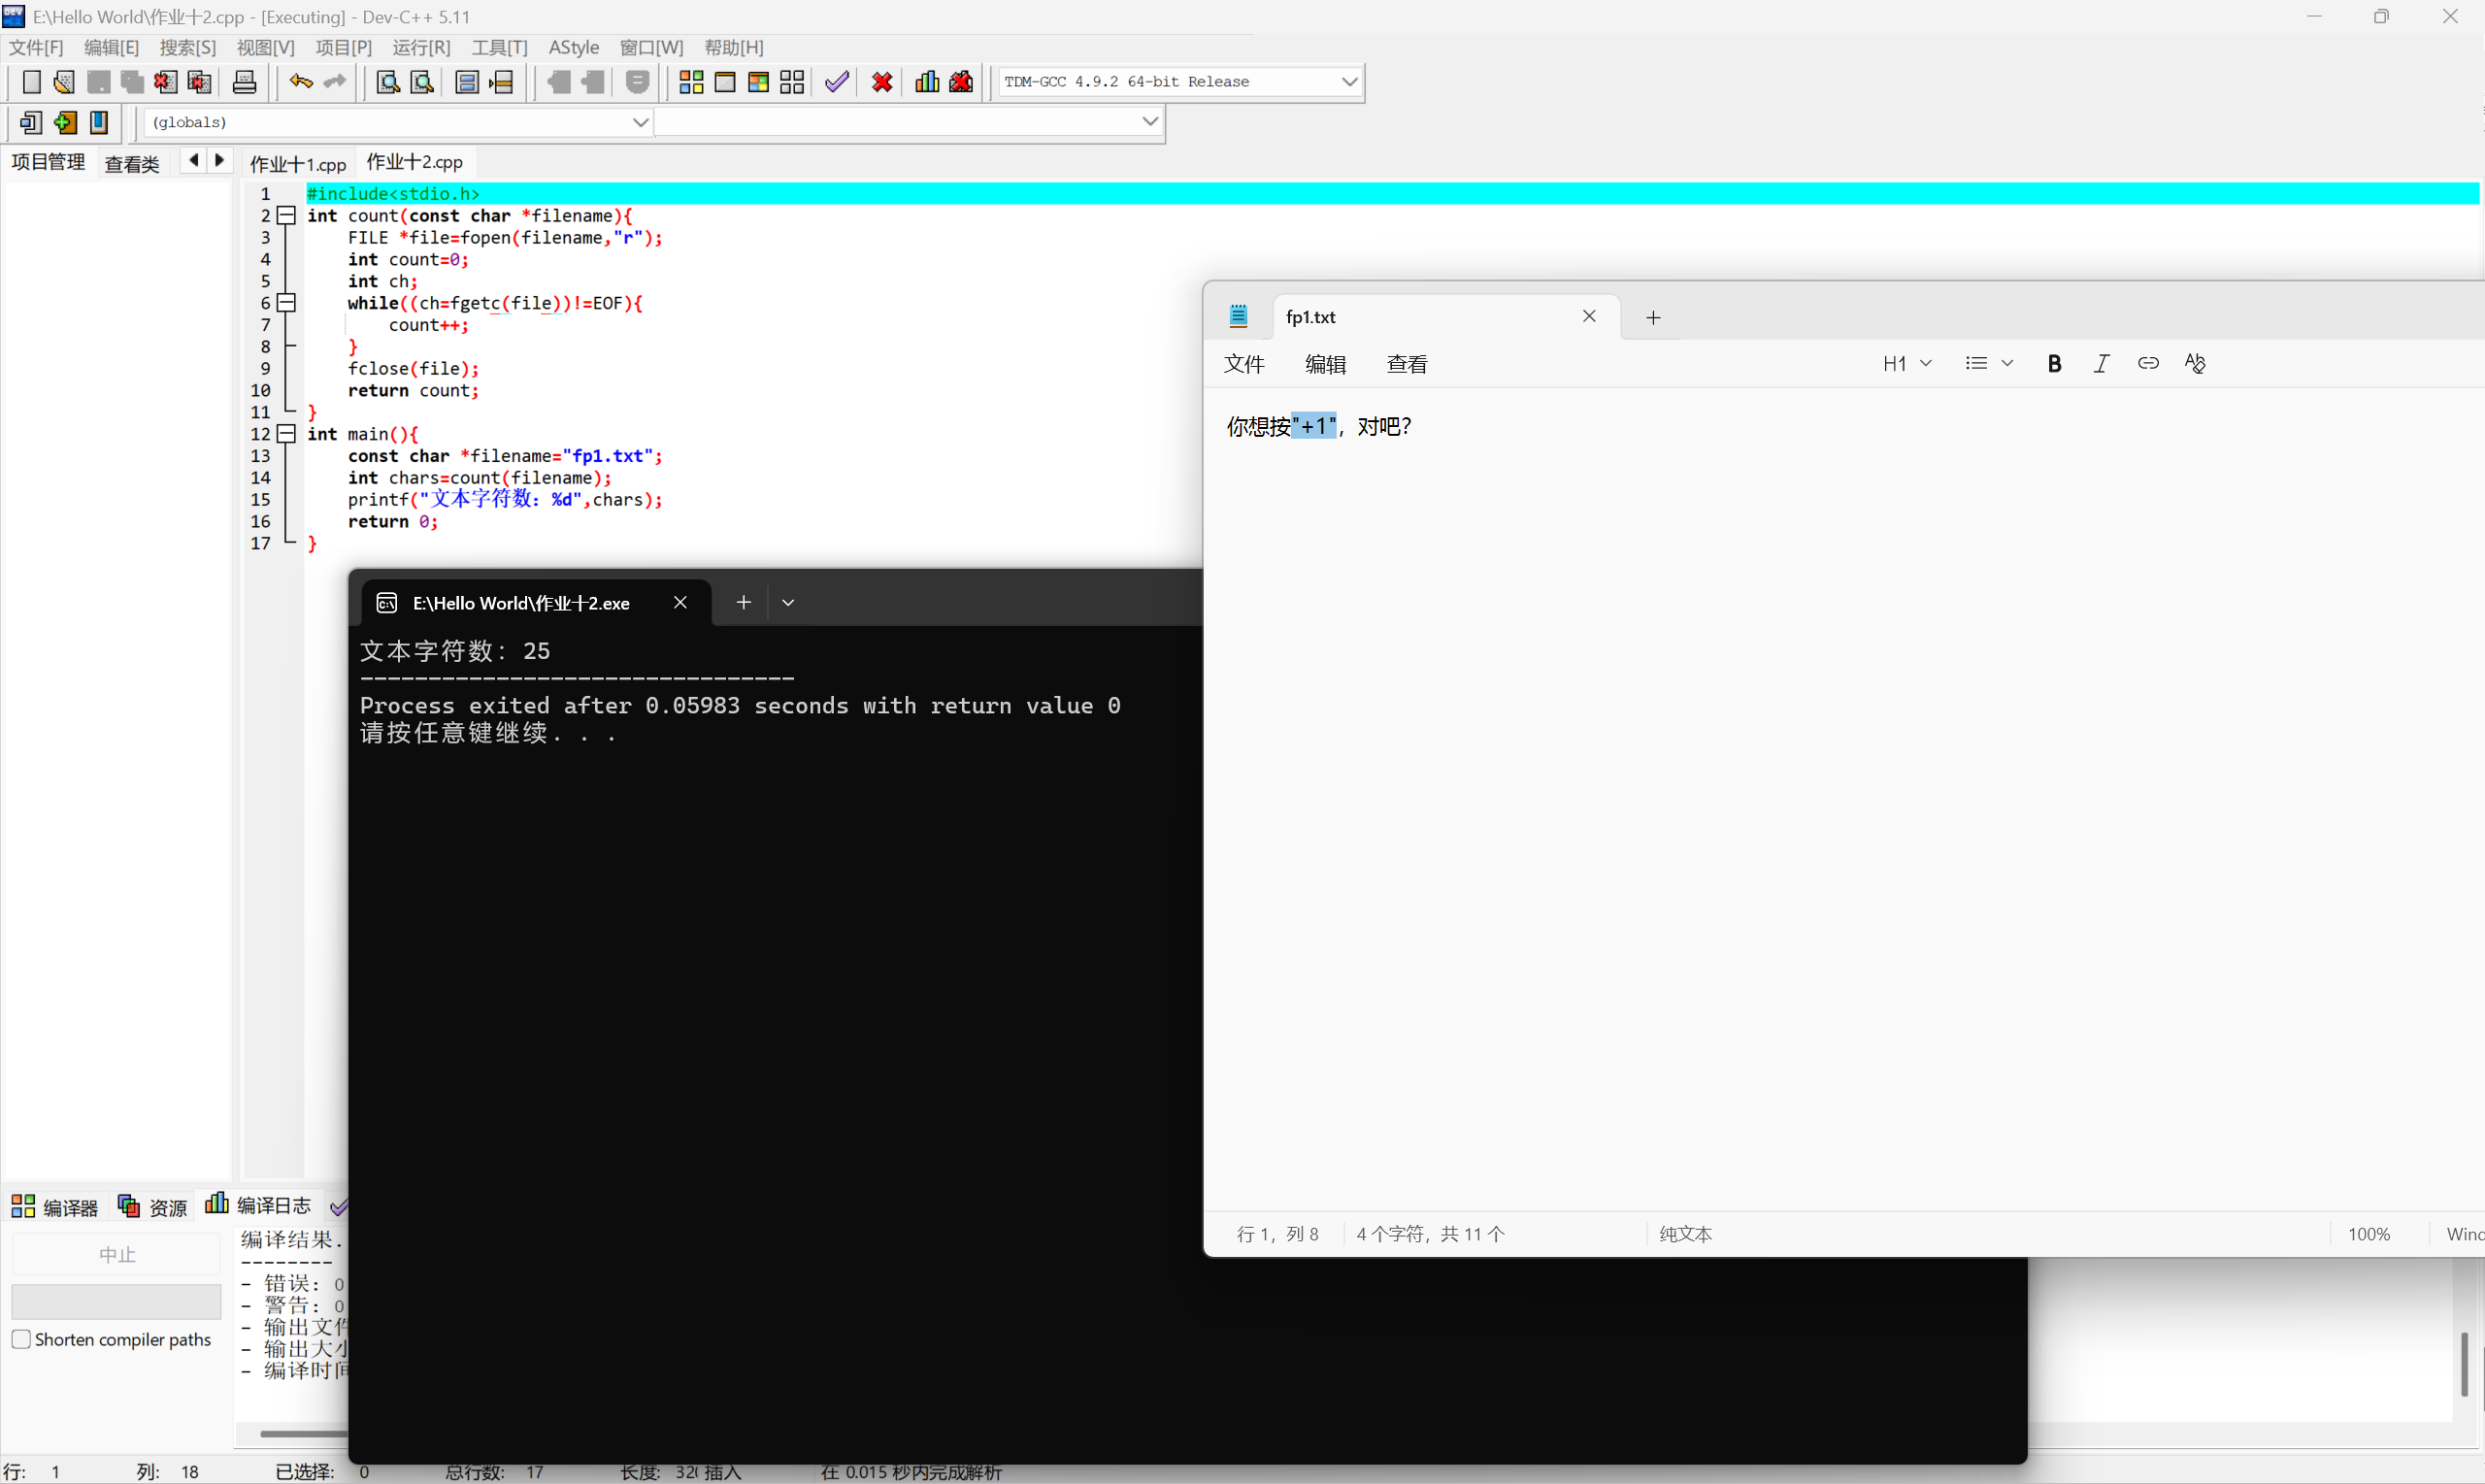This screenshot has width=2485, height=1484.
Task: Click the Undo arrow icon
Action: pos(300,82)
